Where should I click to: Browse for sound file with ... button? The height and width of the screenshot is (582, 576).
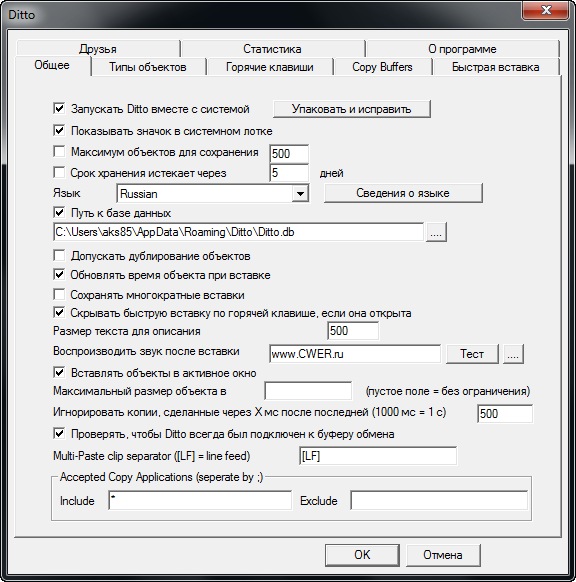(513, 354)
